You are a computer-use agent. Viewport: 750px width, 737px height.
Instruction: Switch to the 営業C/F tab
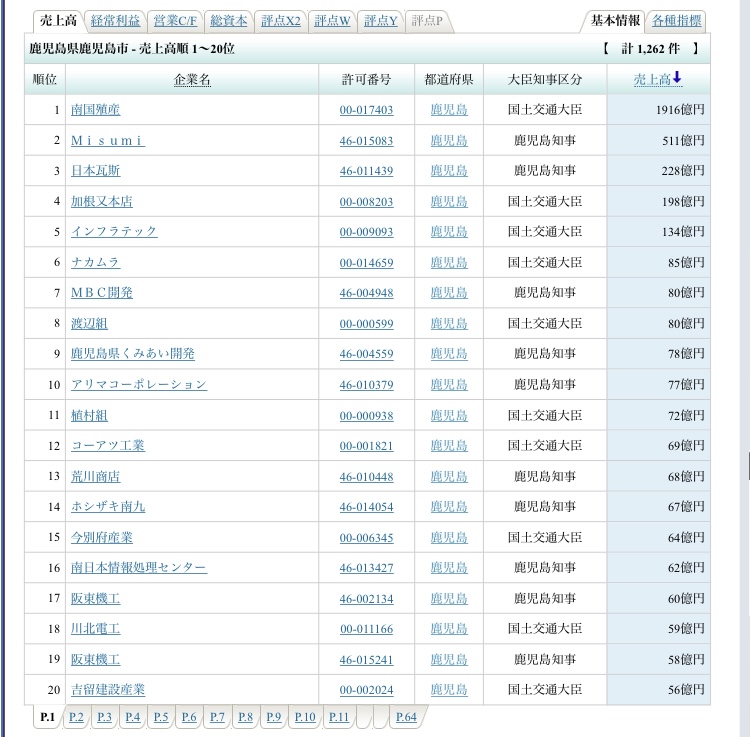[x=175, y=21]
